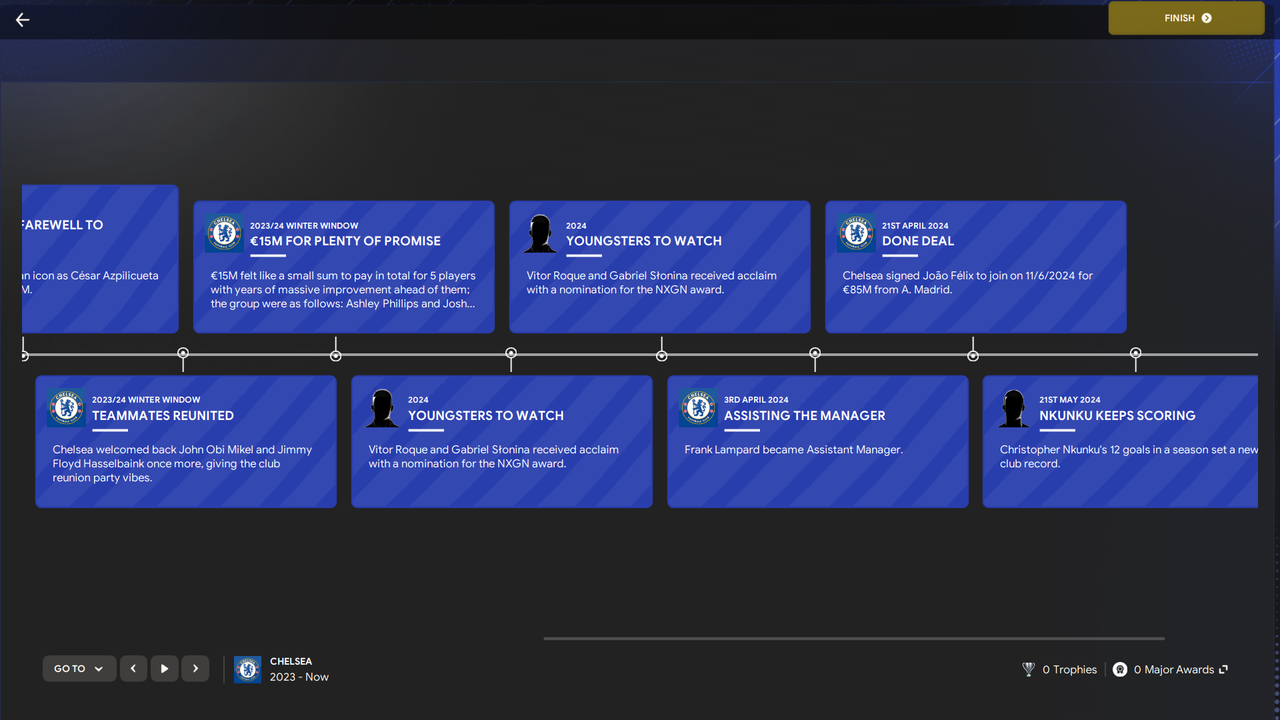The width and height of the screenshot is (1280, 720).
Task: Open the 'NKUNKU KEEPS SCORING' event card
Action: coord(1120,442)
